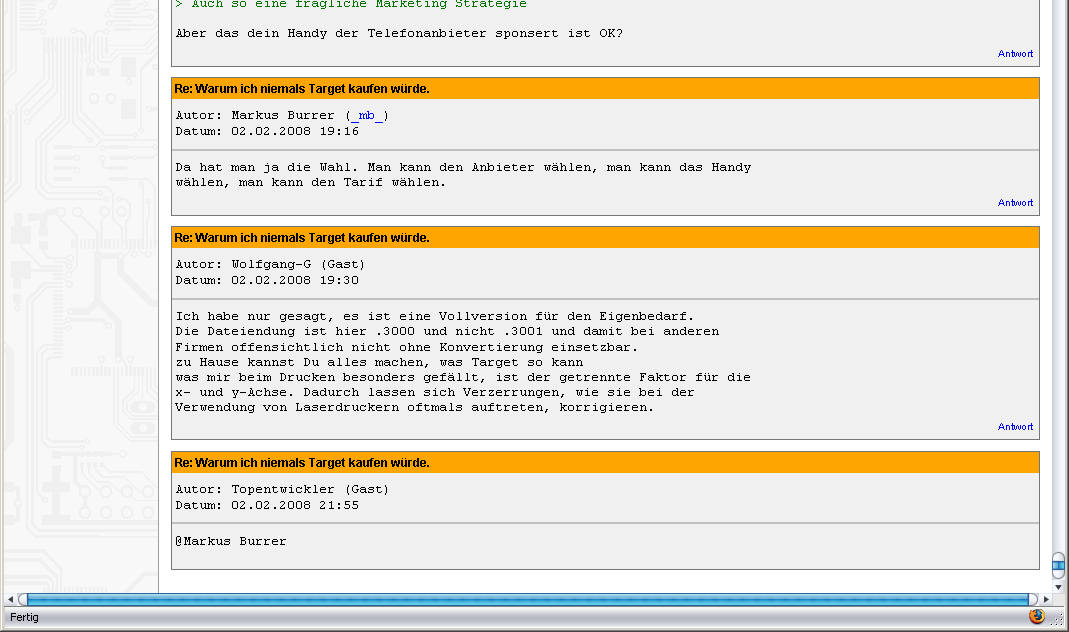Click 'zu Hause kannst Du alles machen' line
The width and height of the screenshot is (1069, 632).
tap(379, 363)
